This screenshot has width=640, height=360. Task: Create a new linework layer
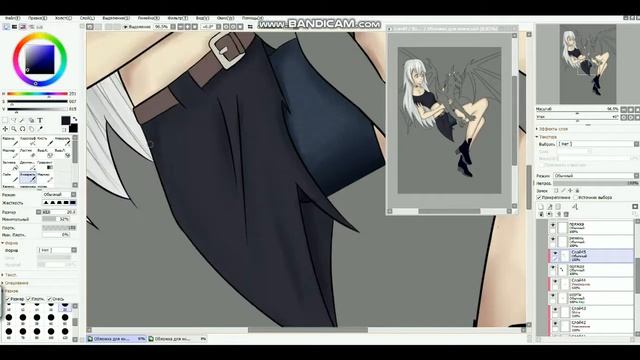[550, 207]
